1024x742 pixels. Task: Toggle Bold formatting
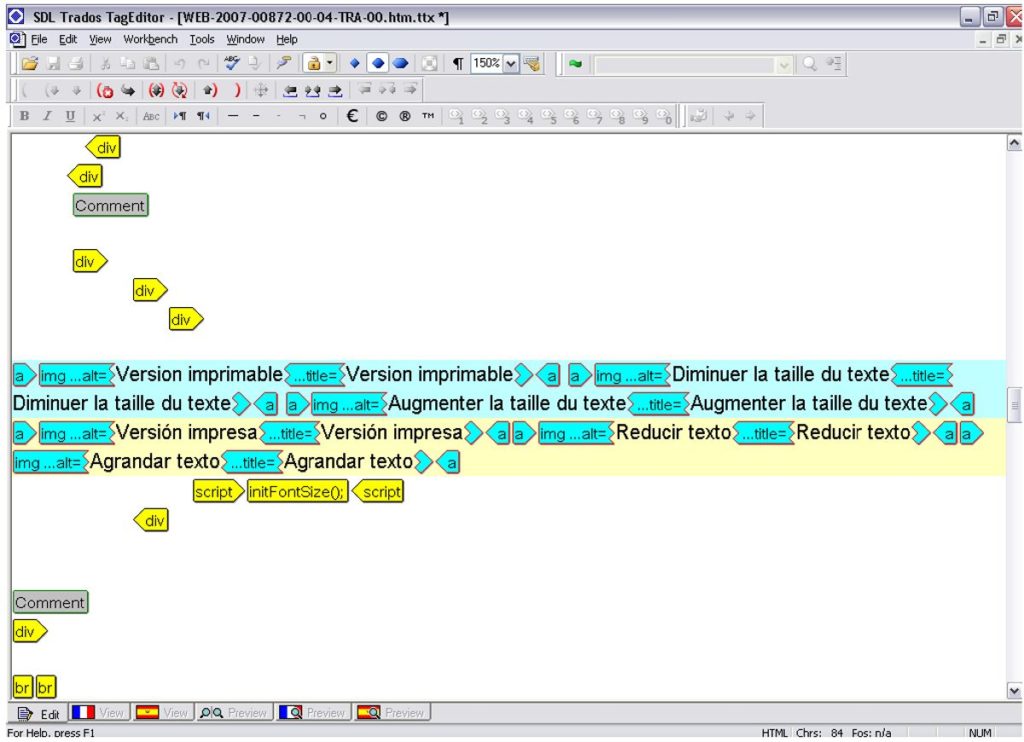tap(24, 116)
